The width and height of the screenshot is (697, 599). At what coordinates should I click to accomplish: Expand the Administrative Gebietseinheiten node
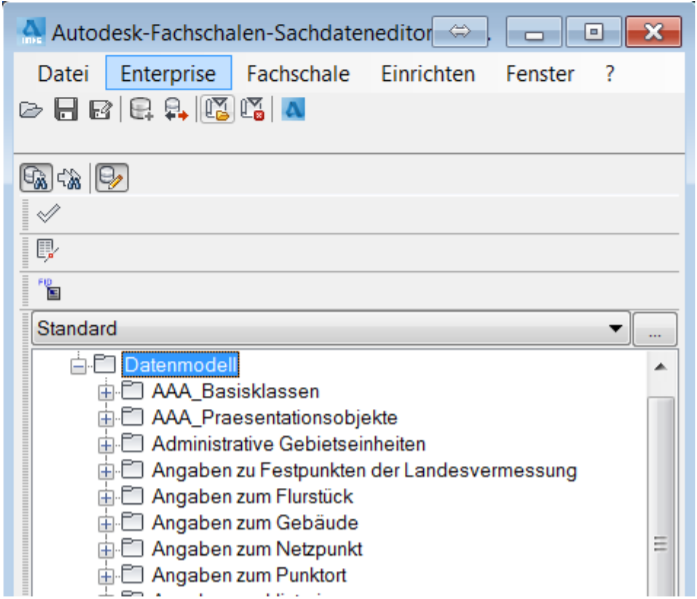coord(106,445)
